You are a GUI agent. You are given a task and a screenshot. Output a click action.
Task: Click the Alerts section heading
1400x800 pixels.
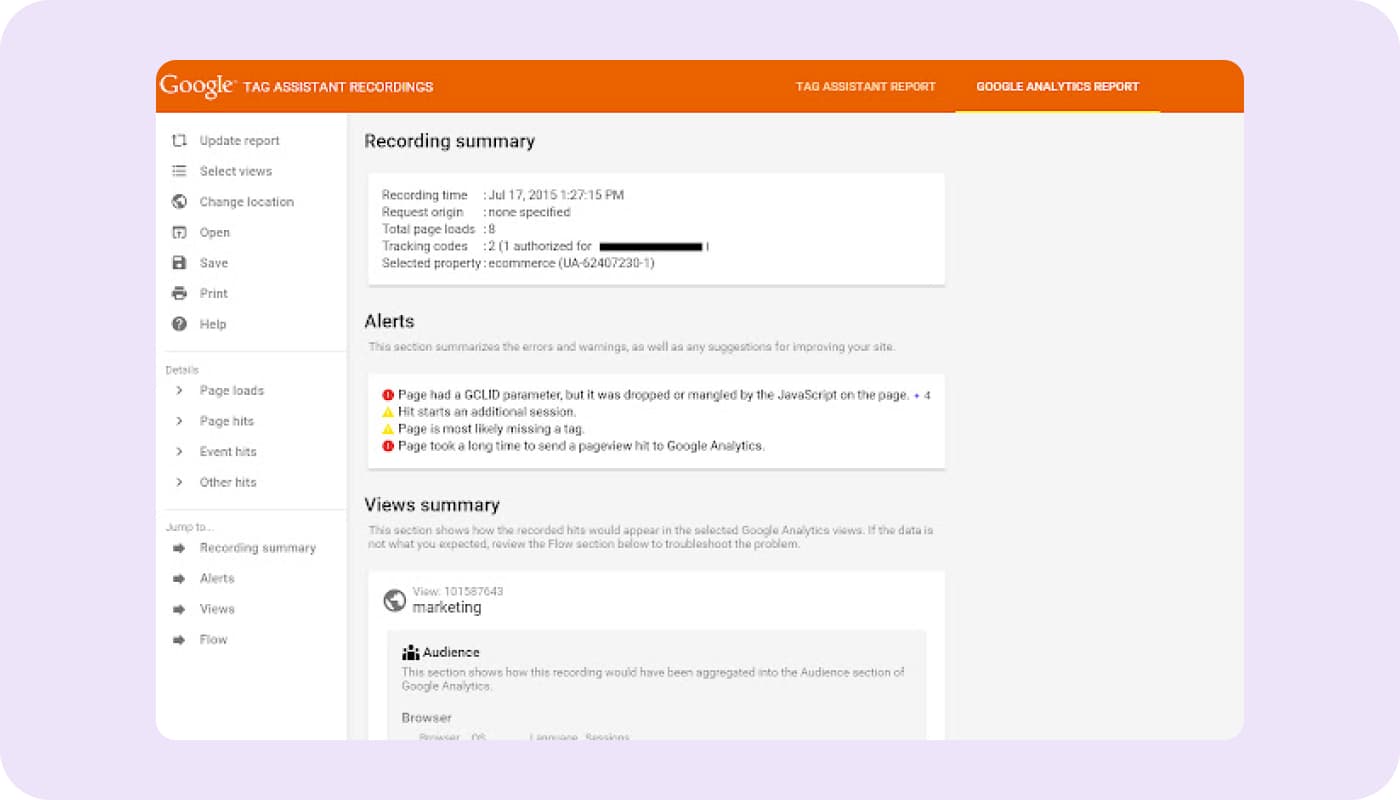pos(390,322)
